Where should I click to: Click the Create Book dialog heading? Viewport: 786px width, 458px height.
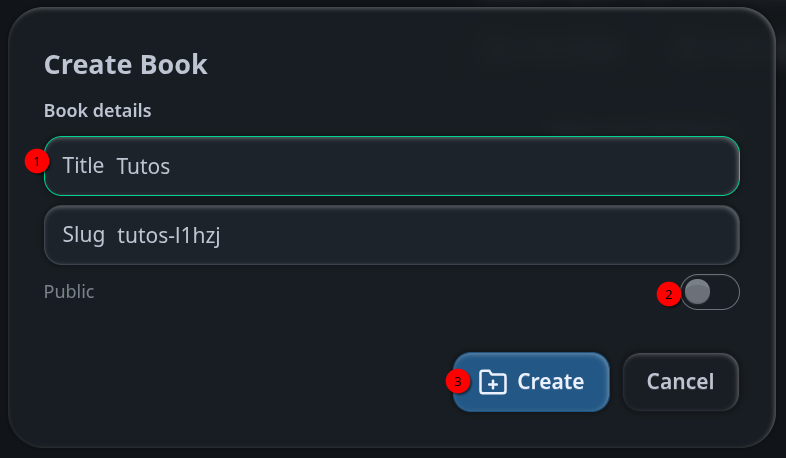(126, 65)
